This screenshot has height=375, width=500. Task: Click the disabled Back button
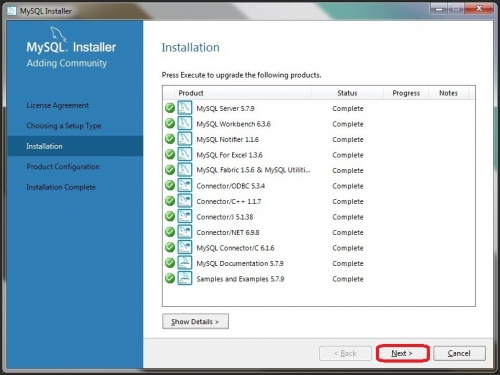tap(345, 353)
